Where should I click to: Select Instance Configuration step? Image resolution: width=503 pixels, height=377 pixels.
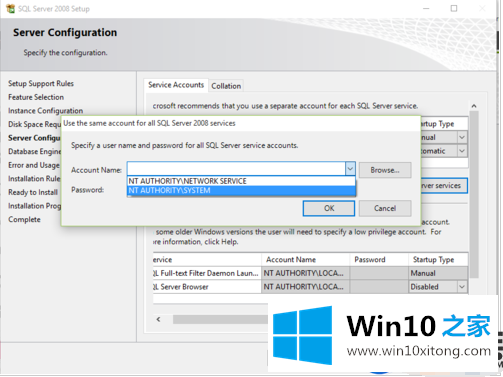coord(46,110)
